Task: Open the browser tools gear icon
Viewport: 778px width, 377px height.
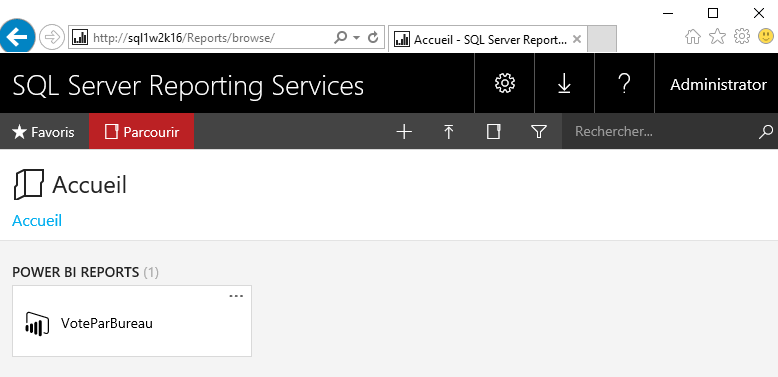Action: (x=741, y=36)
